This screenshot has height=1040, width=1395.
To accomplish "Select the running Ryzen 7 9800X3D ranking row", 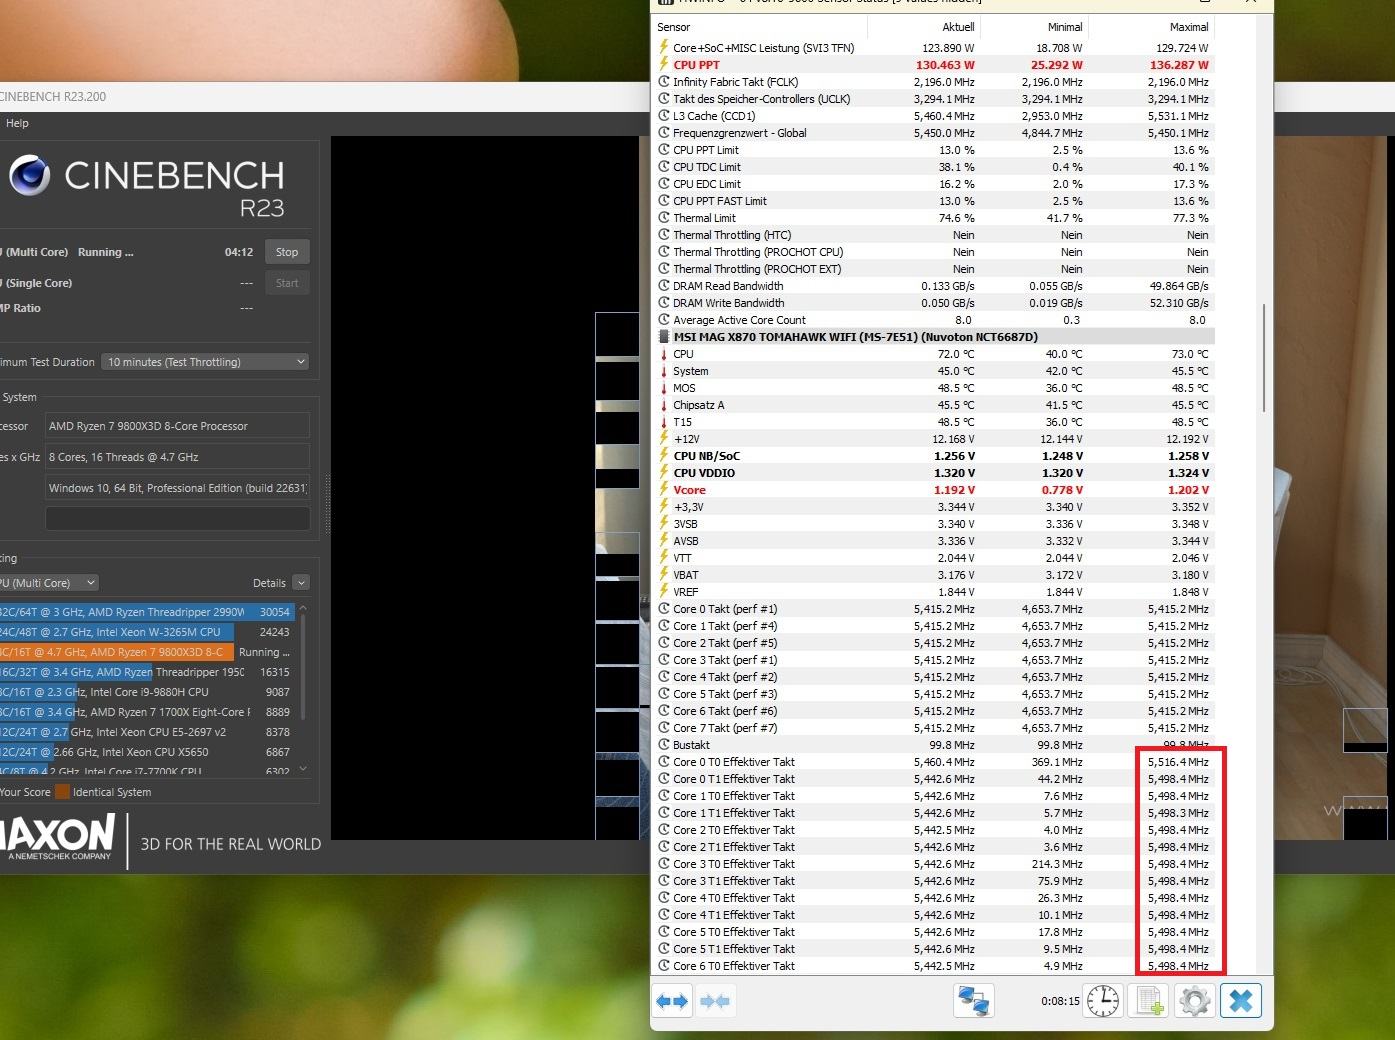I will pos(147,652).
